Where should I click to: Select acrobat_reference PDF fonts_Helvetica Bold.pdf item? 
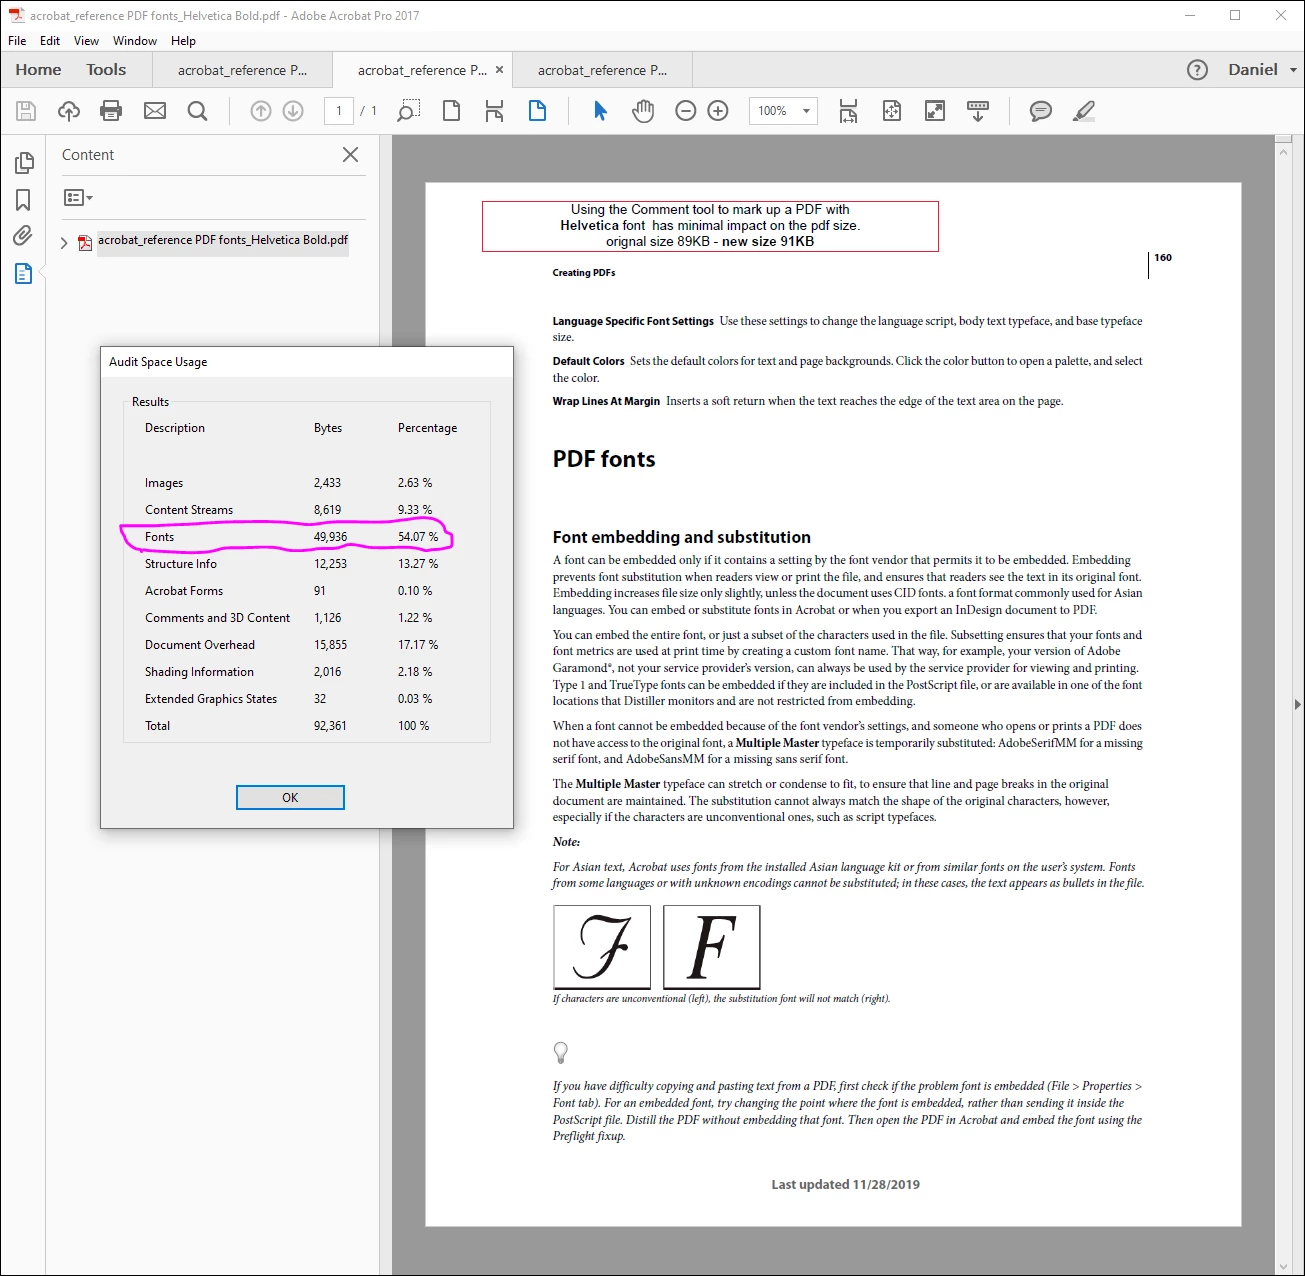(x=222, y=240)
